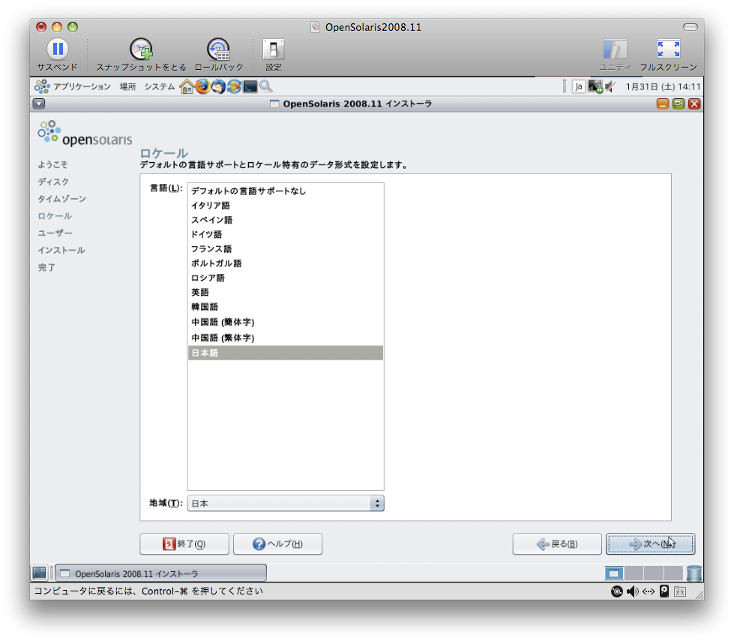This screenshot has width=734, height=641.
Task: Click the volume icon in panel tray
Action: click(x=609, y=87)
